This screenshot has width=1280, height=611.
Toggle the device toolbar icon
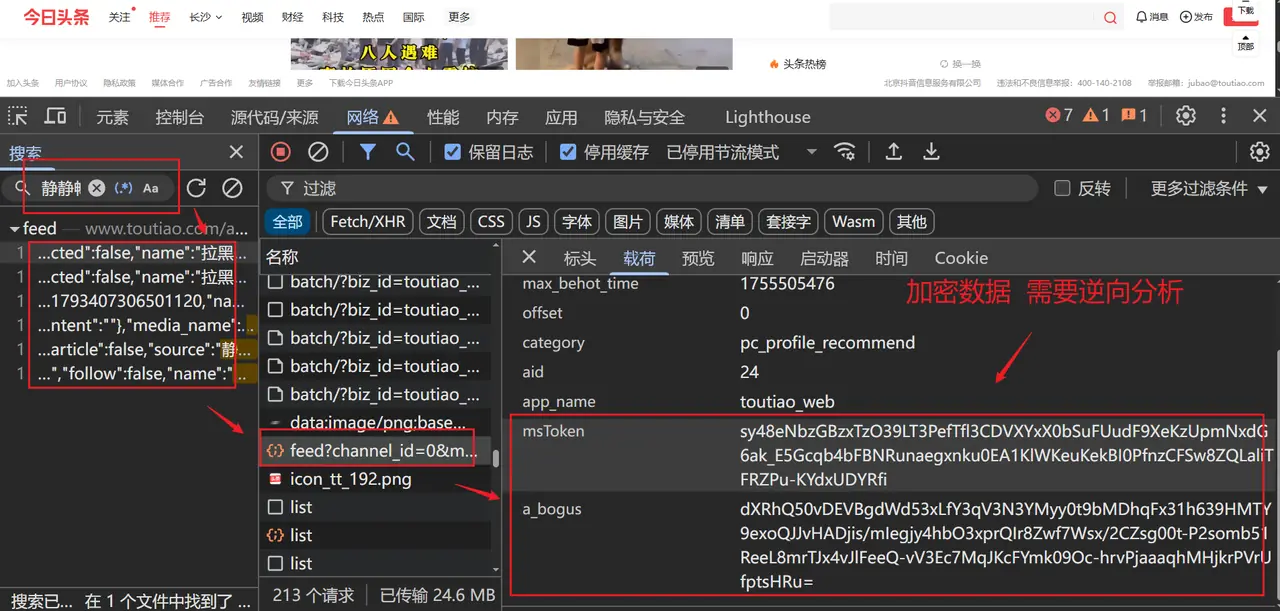(x=56, y=116)
